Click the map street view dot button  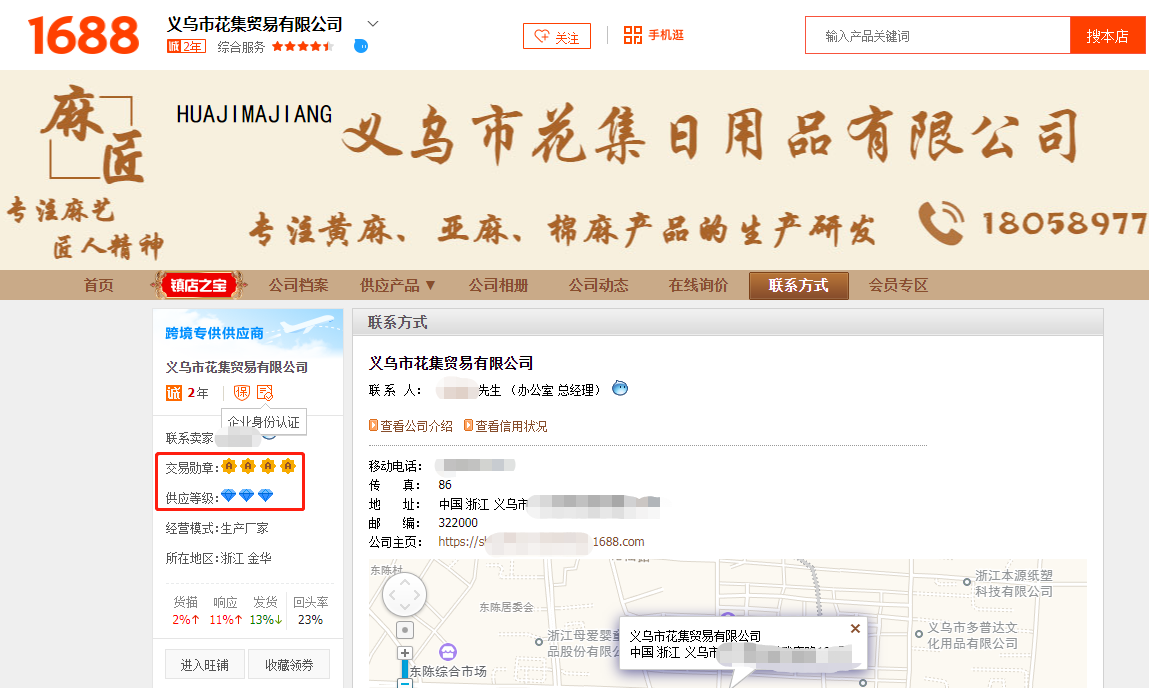click(404, 629)
